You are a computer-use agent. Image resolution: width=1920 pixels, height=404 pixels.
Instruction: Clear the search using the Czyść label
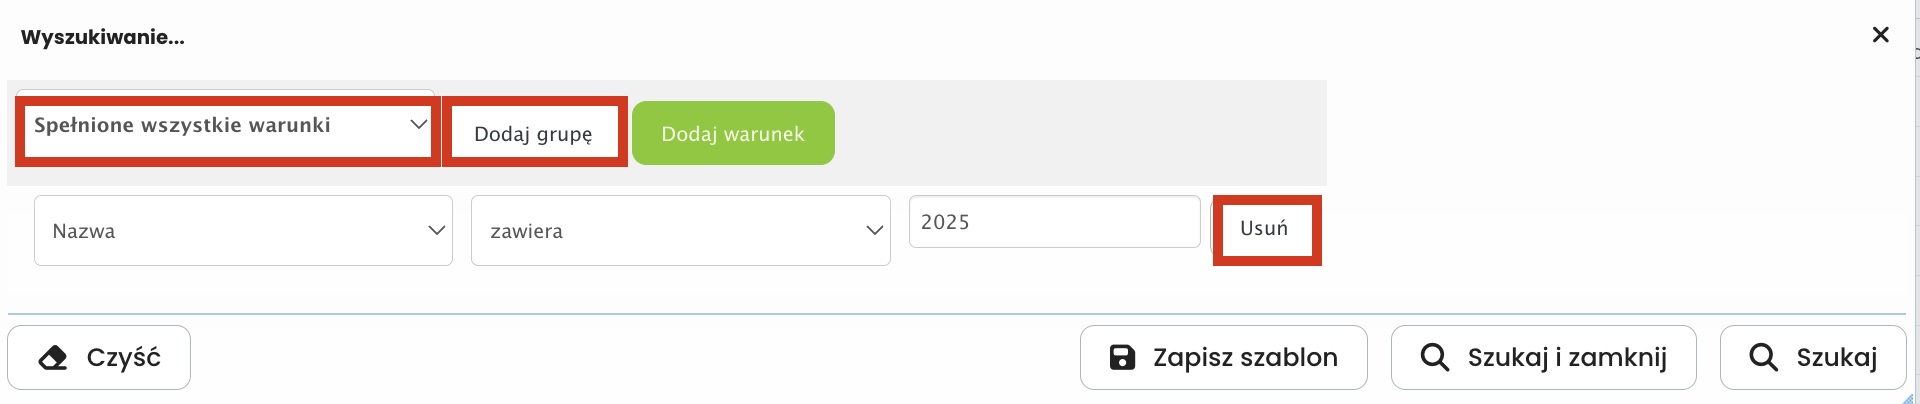[x=124, y=358]
